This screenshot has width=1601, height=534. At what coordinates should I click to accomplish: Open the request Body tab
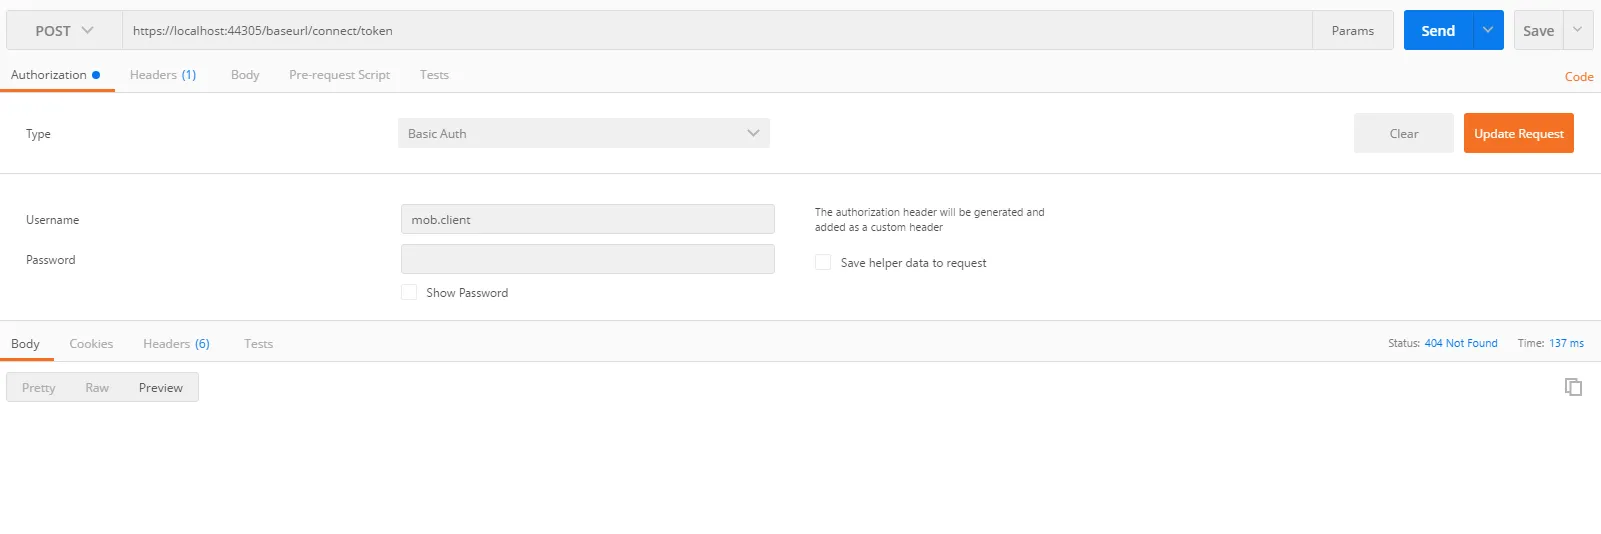click(245, 75)
